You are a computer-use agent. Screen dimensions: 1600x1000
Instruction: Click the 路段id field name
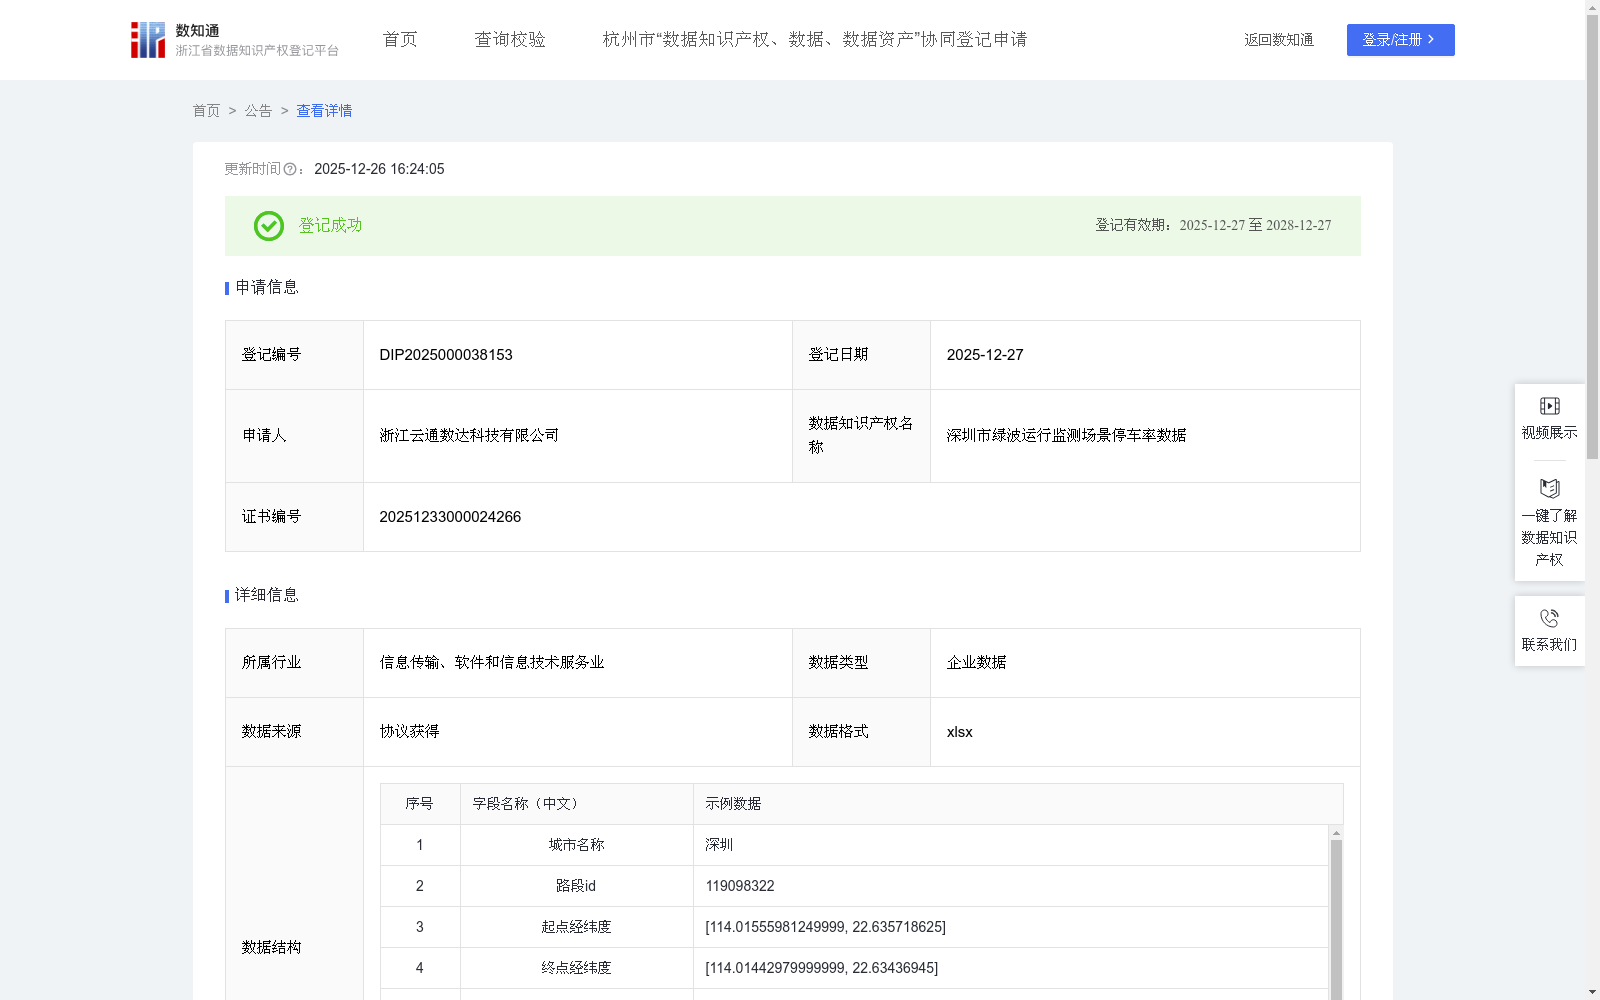click(x=576, y=886)
